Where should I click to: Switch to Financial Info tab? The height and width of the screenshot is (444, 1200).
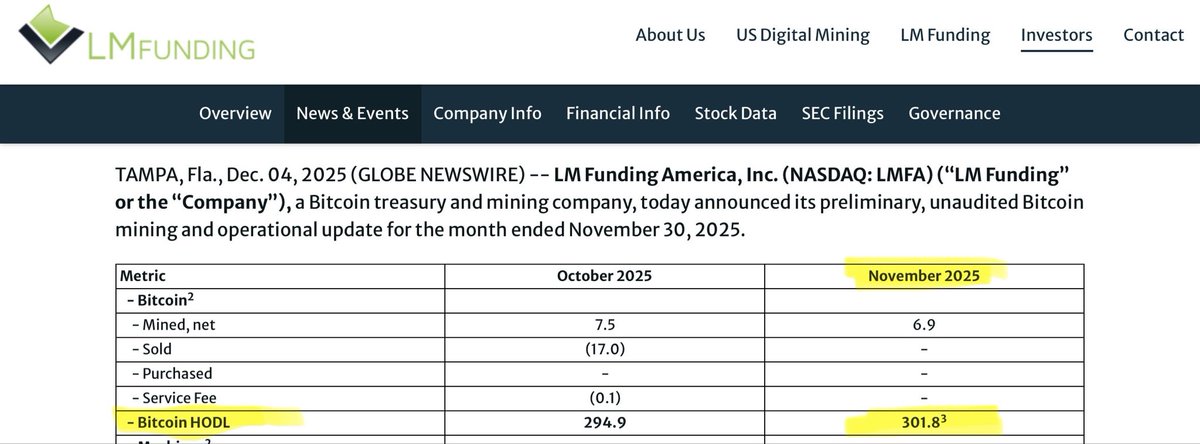point(618,113)
